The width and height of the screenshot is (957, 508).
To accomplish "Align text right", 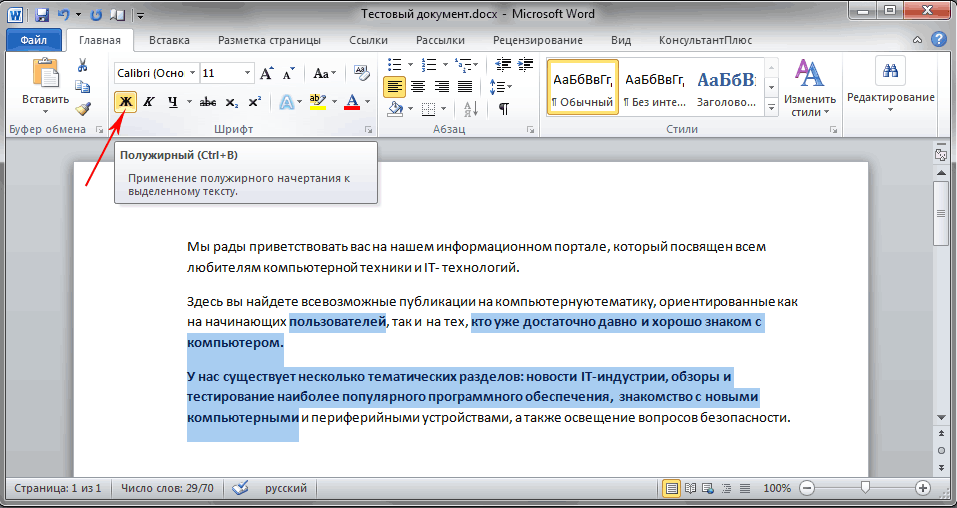I will point(441,87).
